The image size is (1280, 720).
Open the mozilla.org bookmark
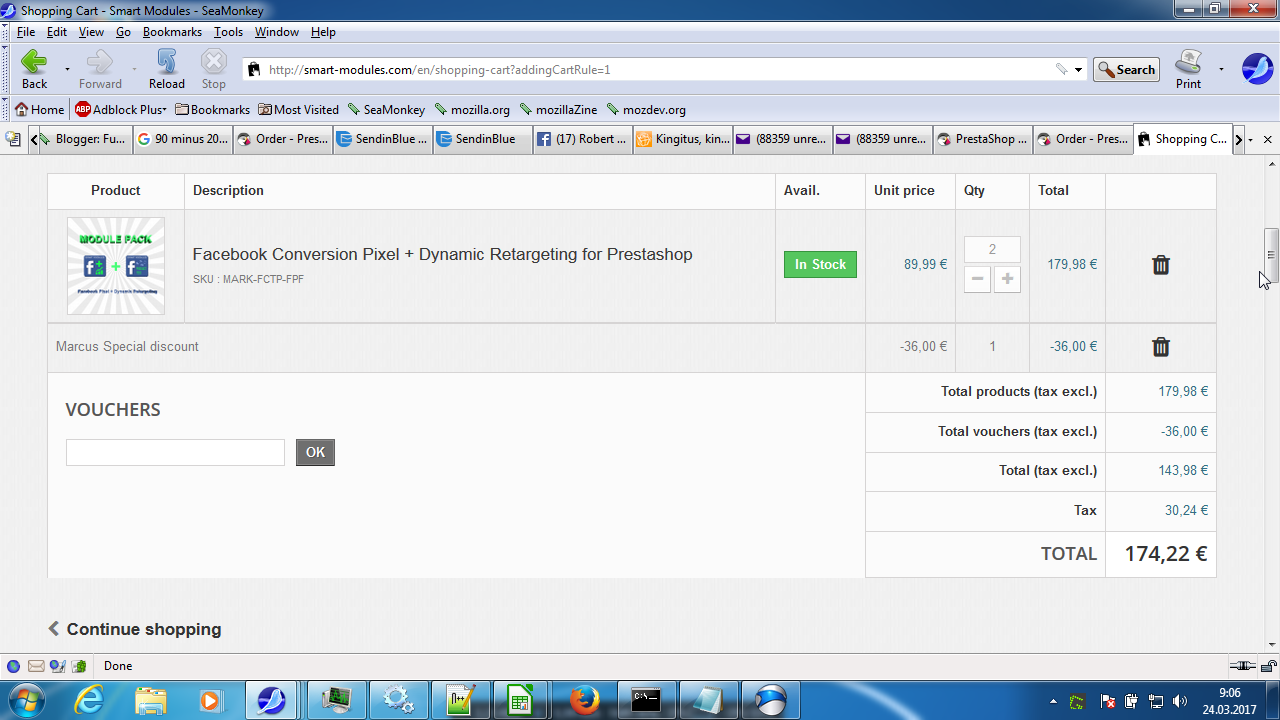[472, 110]
